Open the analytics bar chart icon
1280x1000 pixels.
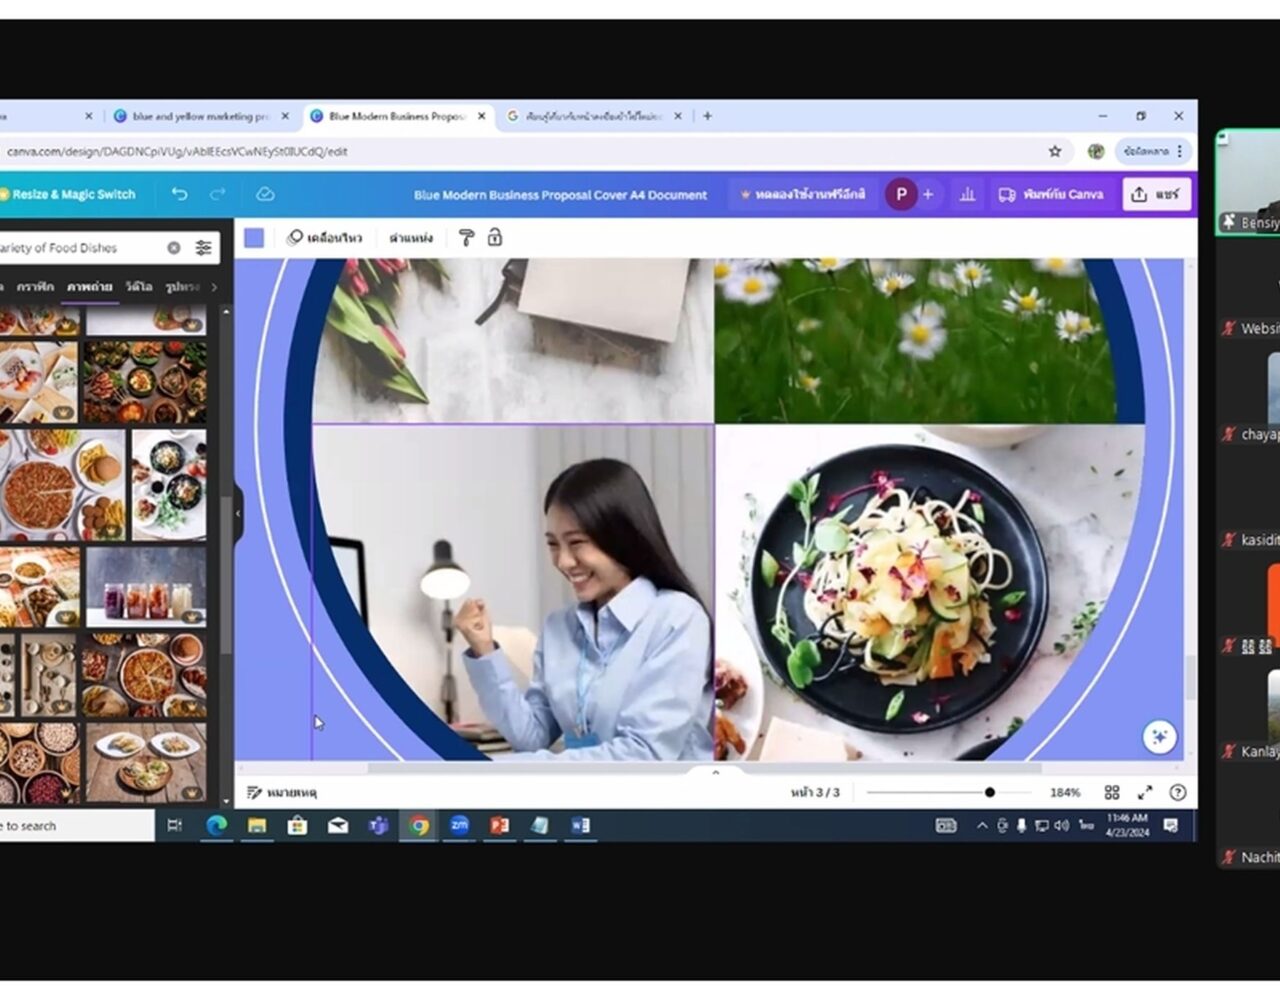point(967,194)
